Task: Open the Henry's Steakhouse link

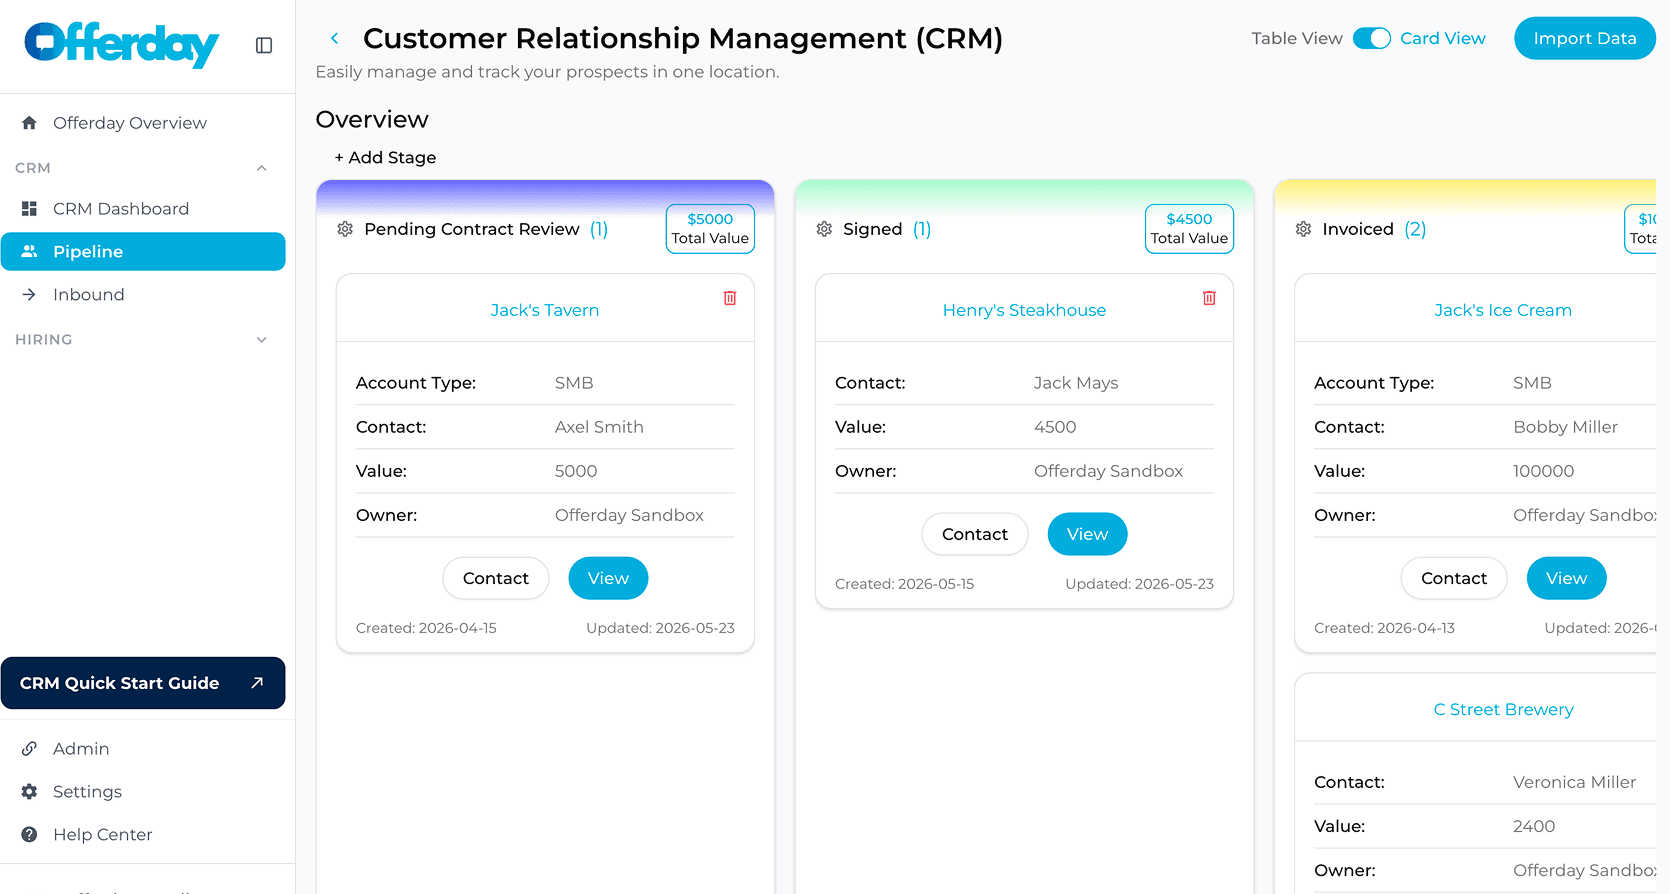Action: click(x=1024, y=310)
